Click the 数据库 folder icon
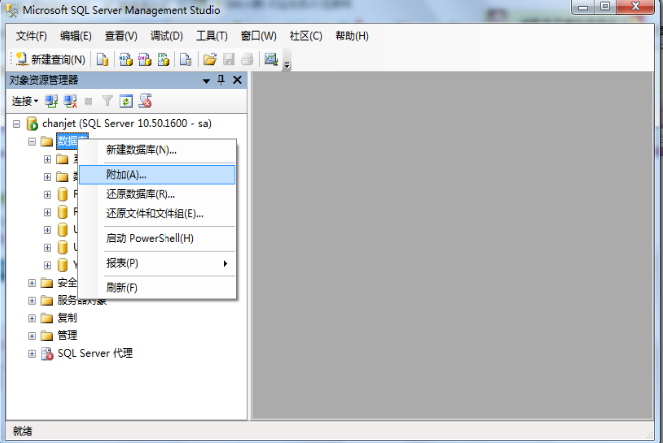Screen dimensions: 663x443 click(47, 141)
